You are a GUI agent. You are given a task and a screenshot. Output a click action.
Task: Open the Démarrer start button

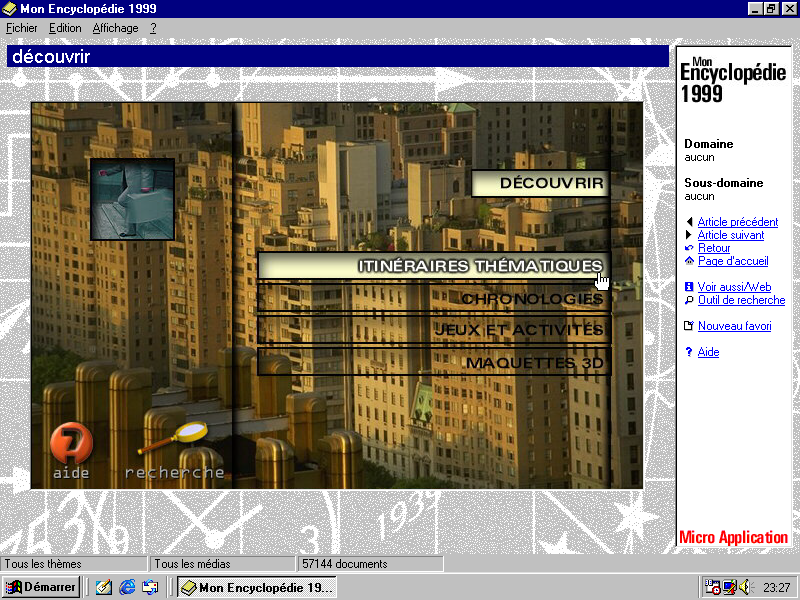pos(41,587)
